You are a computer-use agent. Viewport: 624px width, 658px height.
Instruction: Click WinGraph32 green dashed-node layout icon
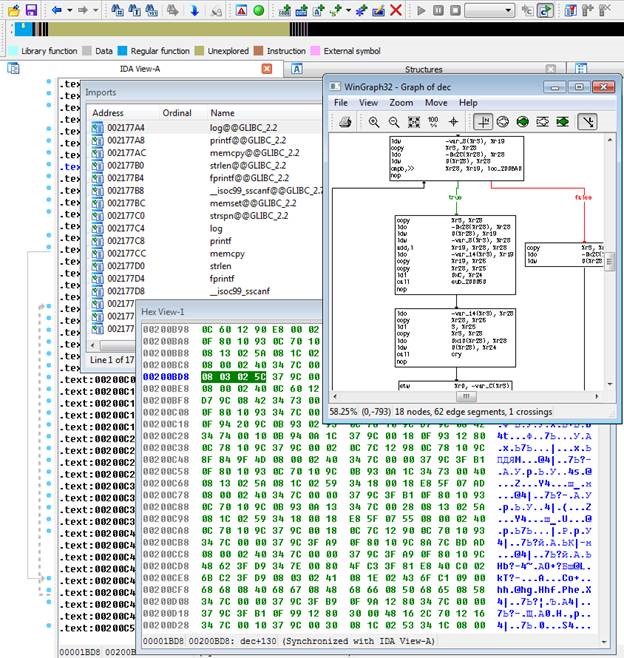[x=562, y=122]
